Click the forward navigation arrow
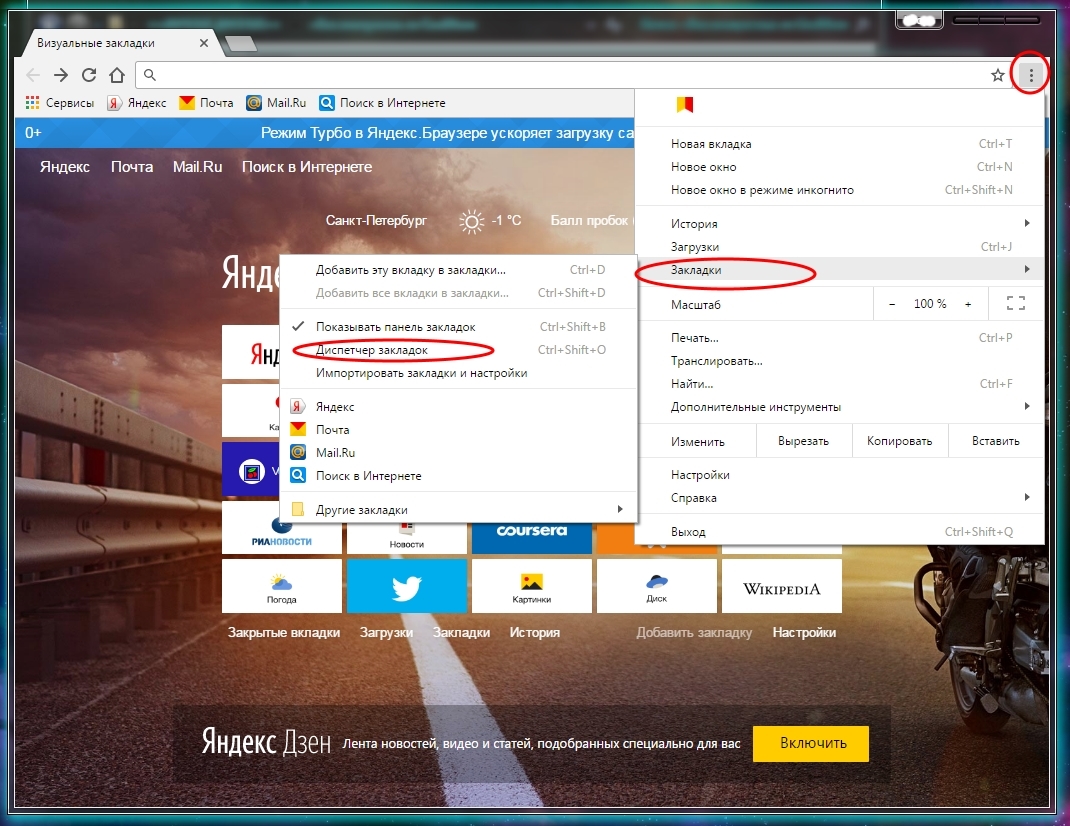Screen dimensions: 1070x826 click(x=61, y=75)
